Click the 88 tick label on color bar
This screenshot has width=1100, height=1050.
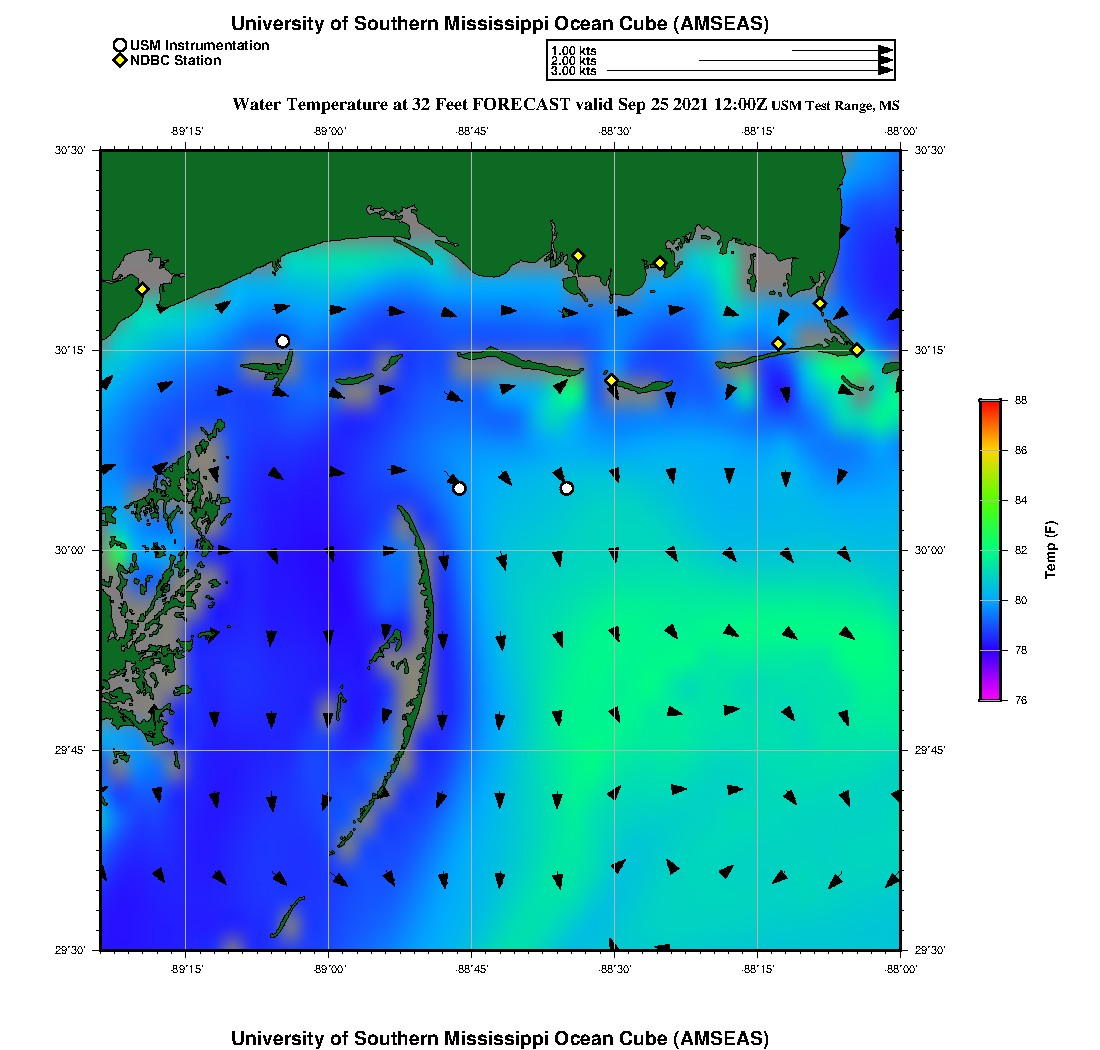(x=1021, y=400)
